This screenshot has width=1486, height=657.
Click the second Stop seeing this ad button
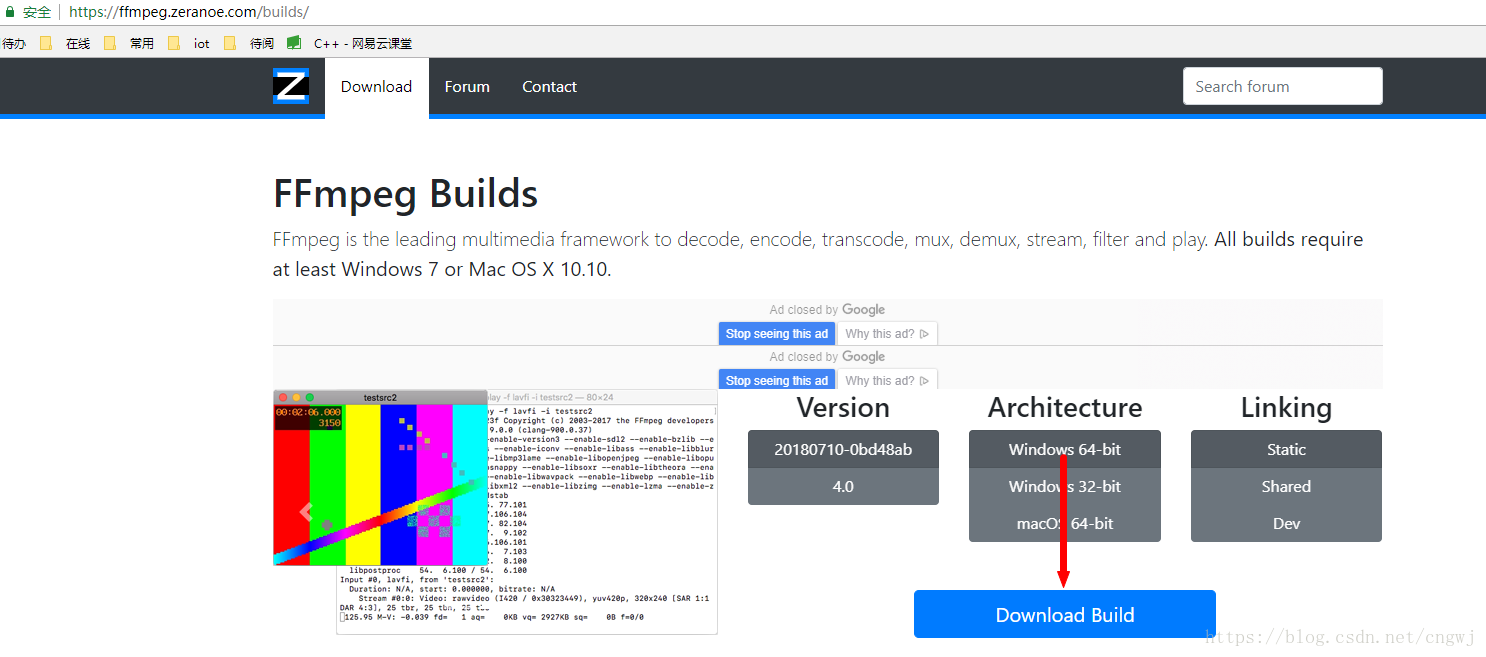(x=777, y=380)
